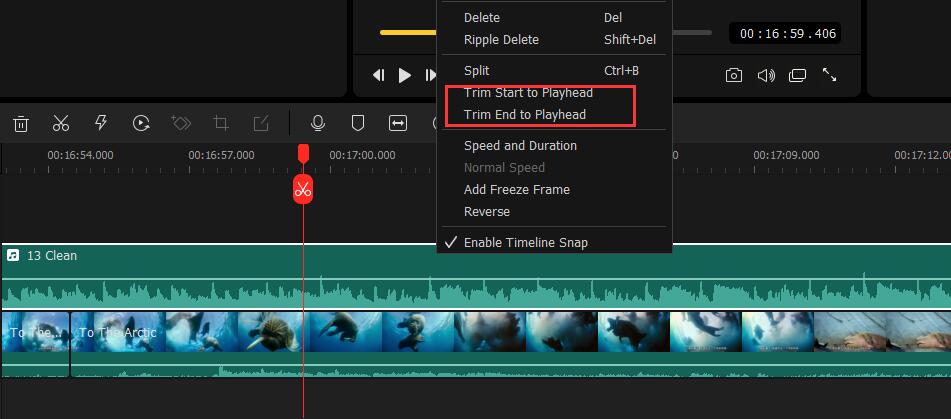Viewport: 951px width, 419px height.
Task: Open the detach preview window icon
Action: tap(798, 75)
